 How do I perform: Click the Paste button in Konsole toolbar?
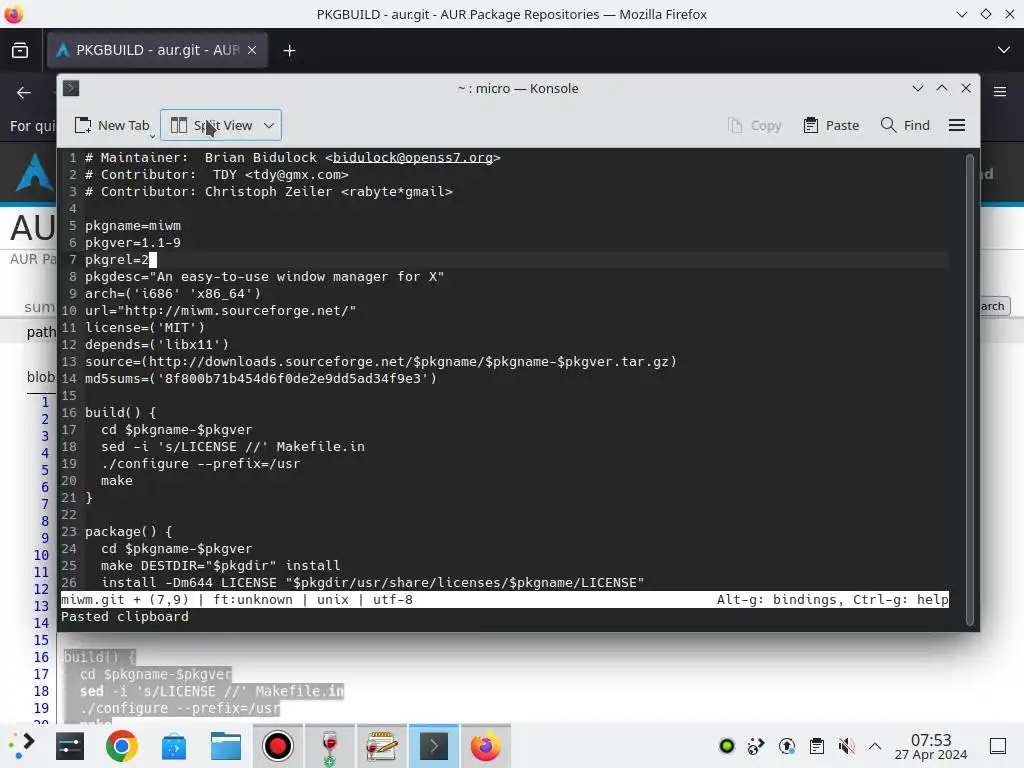[x=831, y=125]
